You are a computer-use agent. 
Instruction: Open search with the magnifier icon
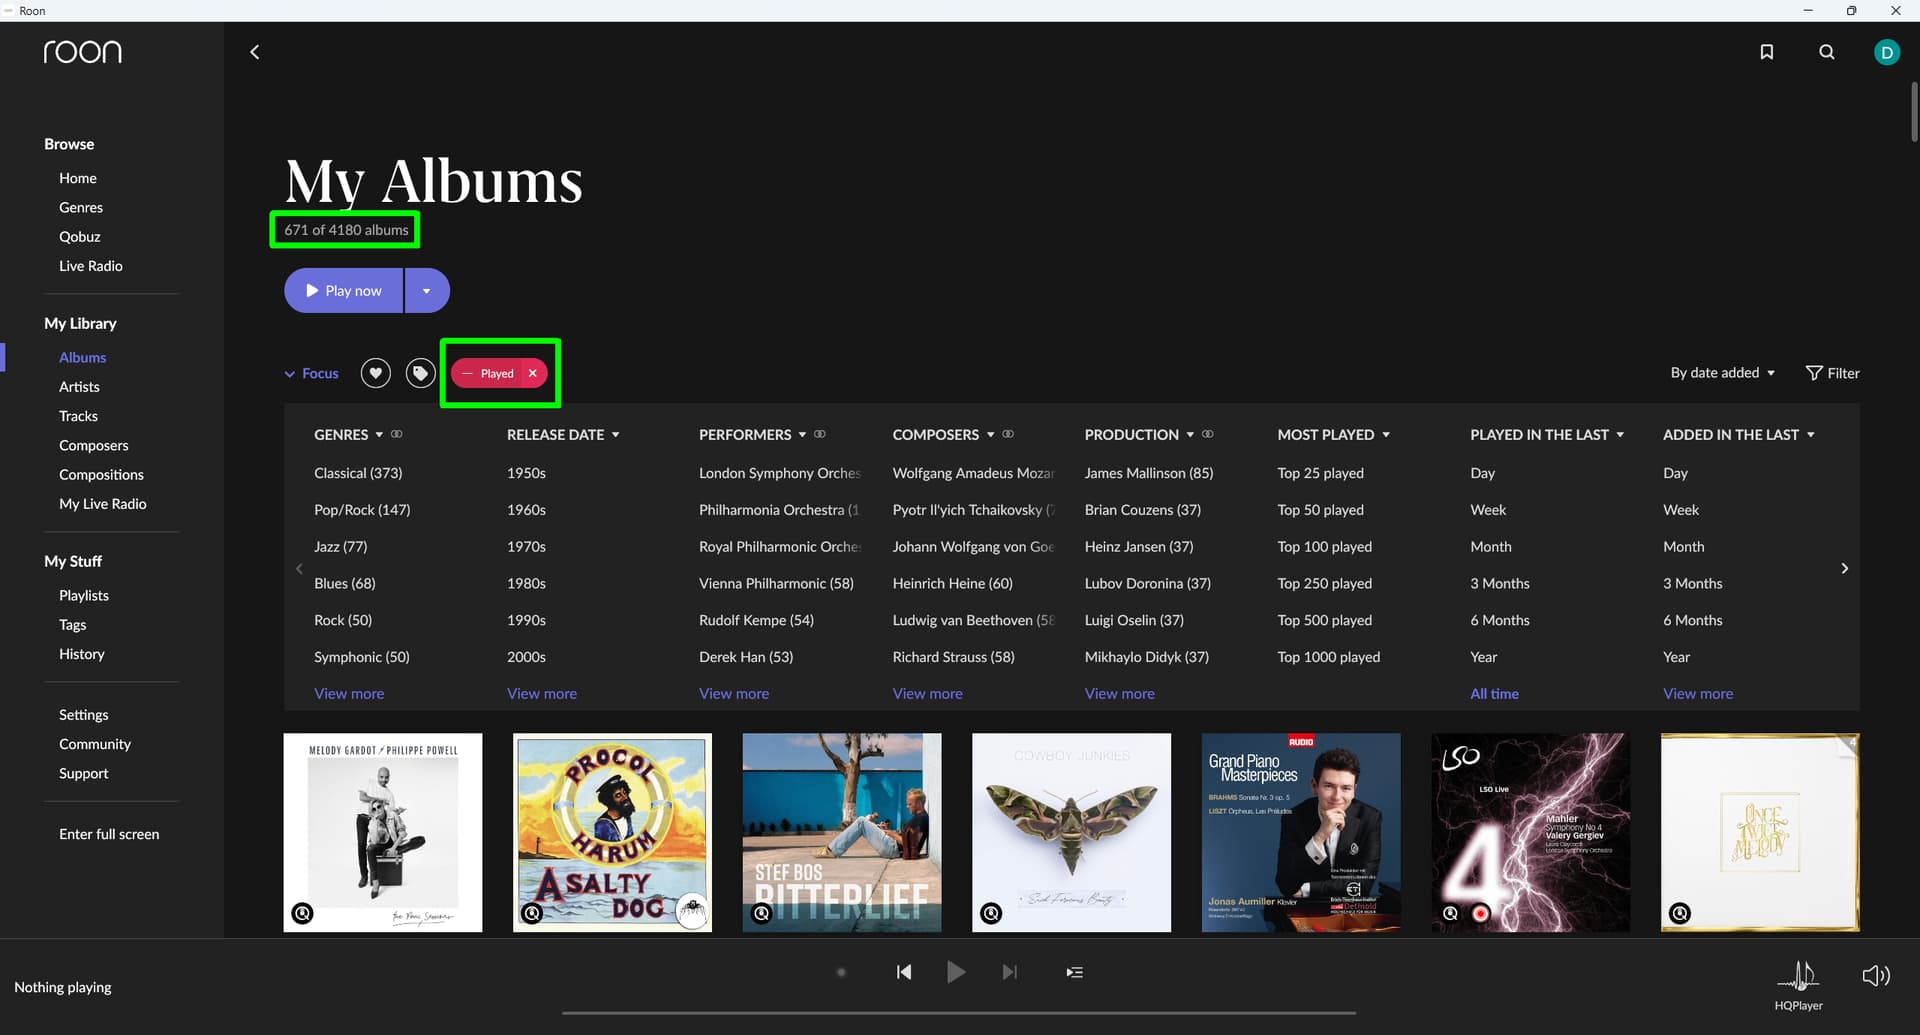[x=1826, y=52]
